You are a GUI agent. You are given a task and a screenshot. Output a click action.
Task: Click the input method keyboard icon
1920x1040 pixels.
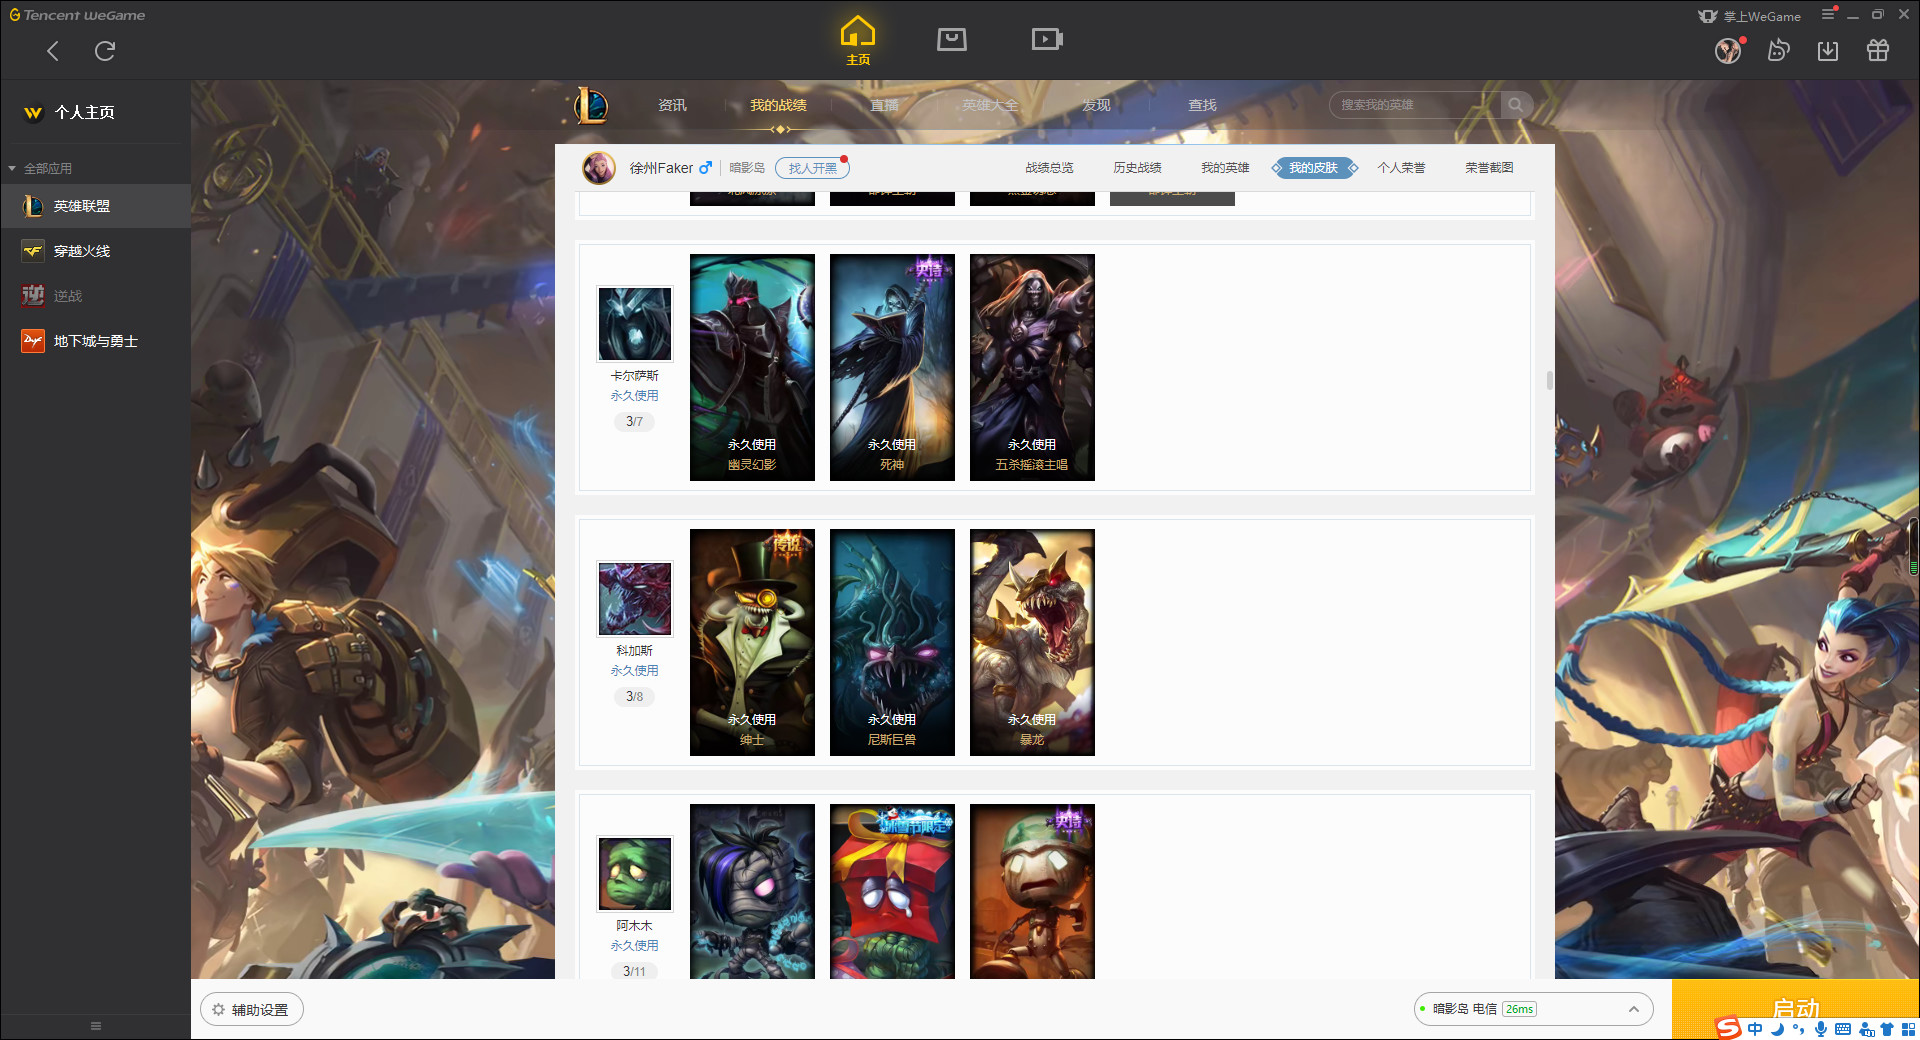click(x=1843, y=1029)
